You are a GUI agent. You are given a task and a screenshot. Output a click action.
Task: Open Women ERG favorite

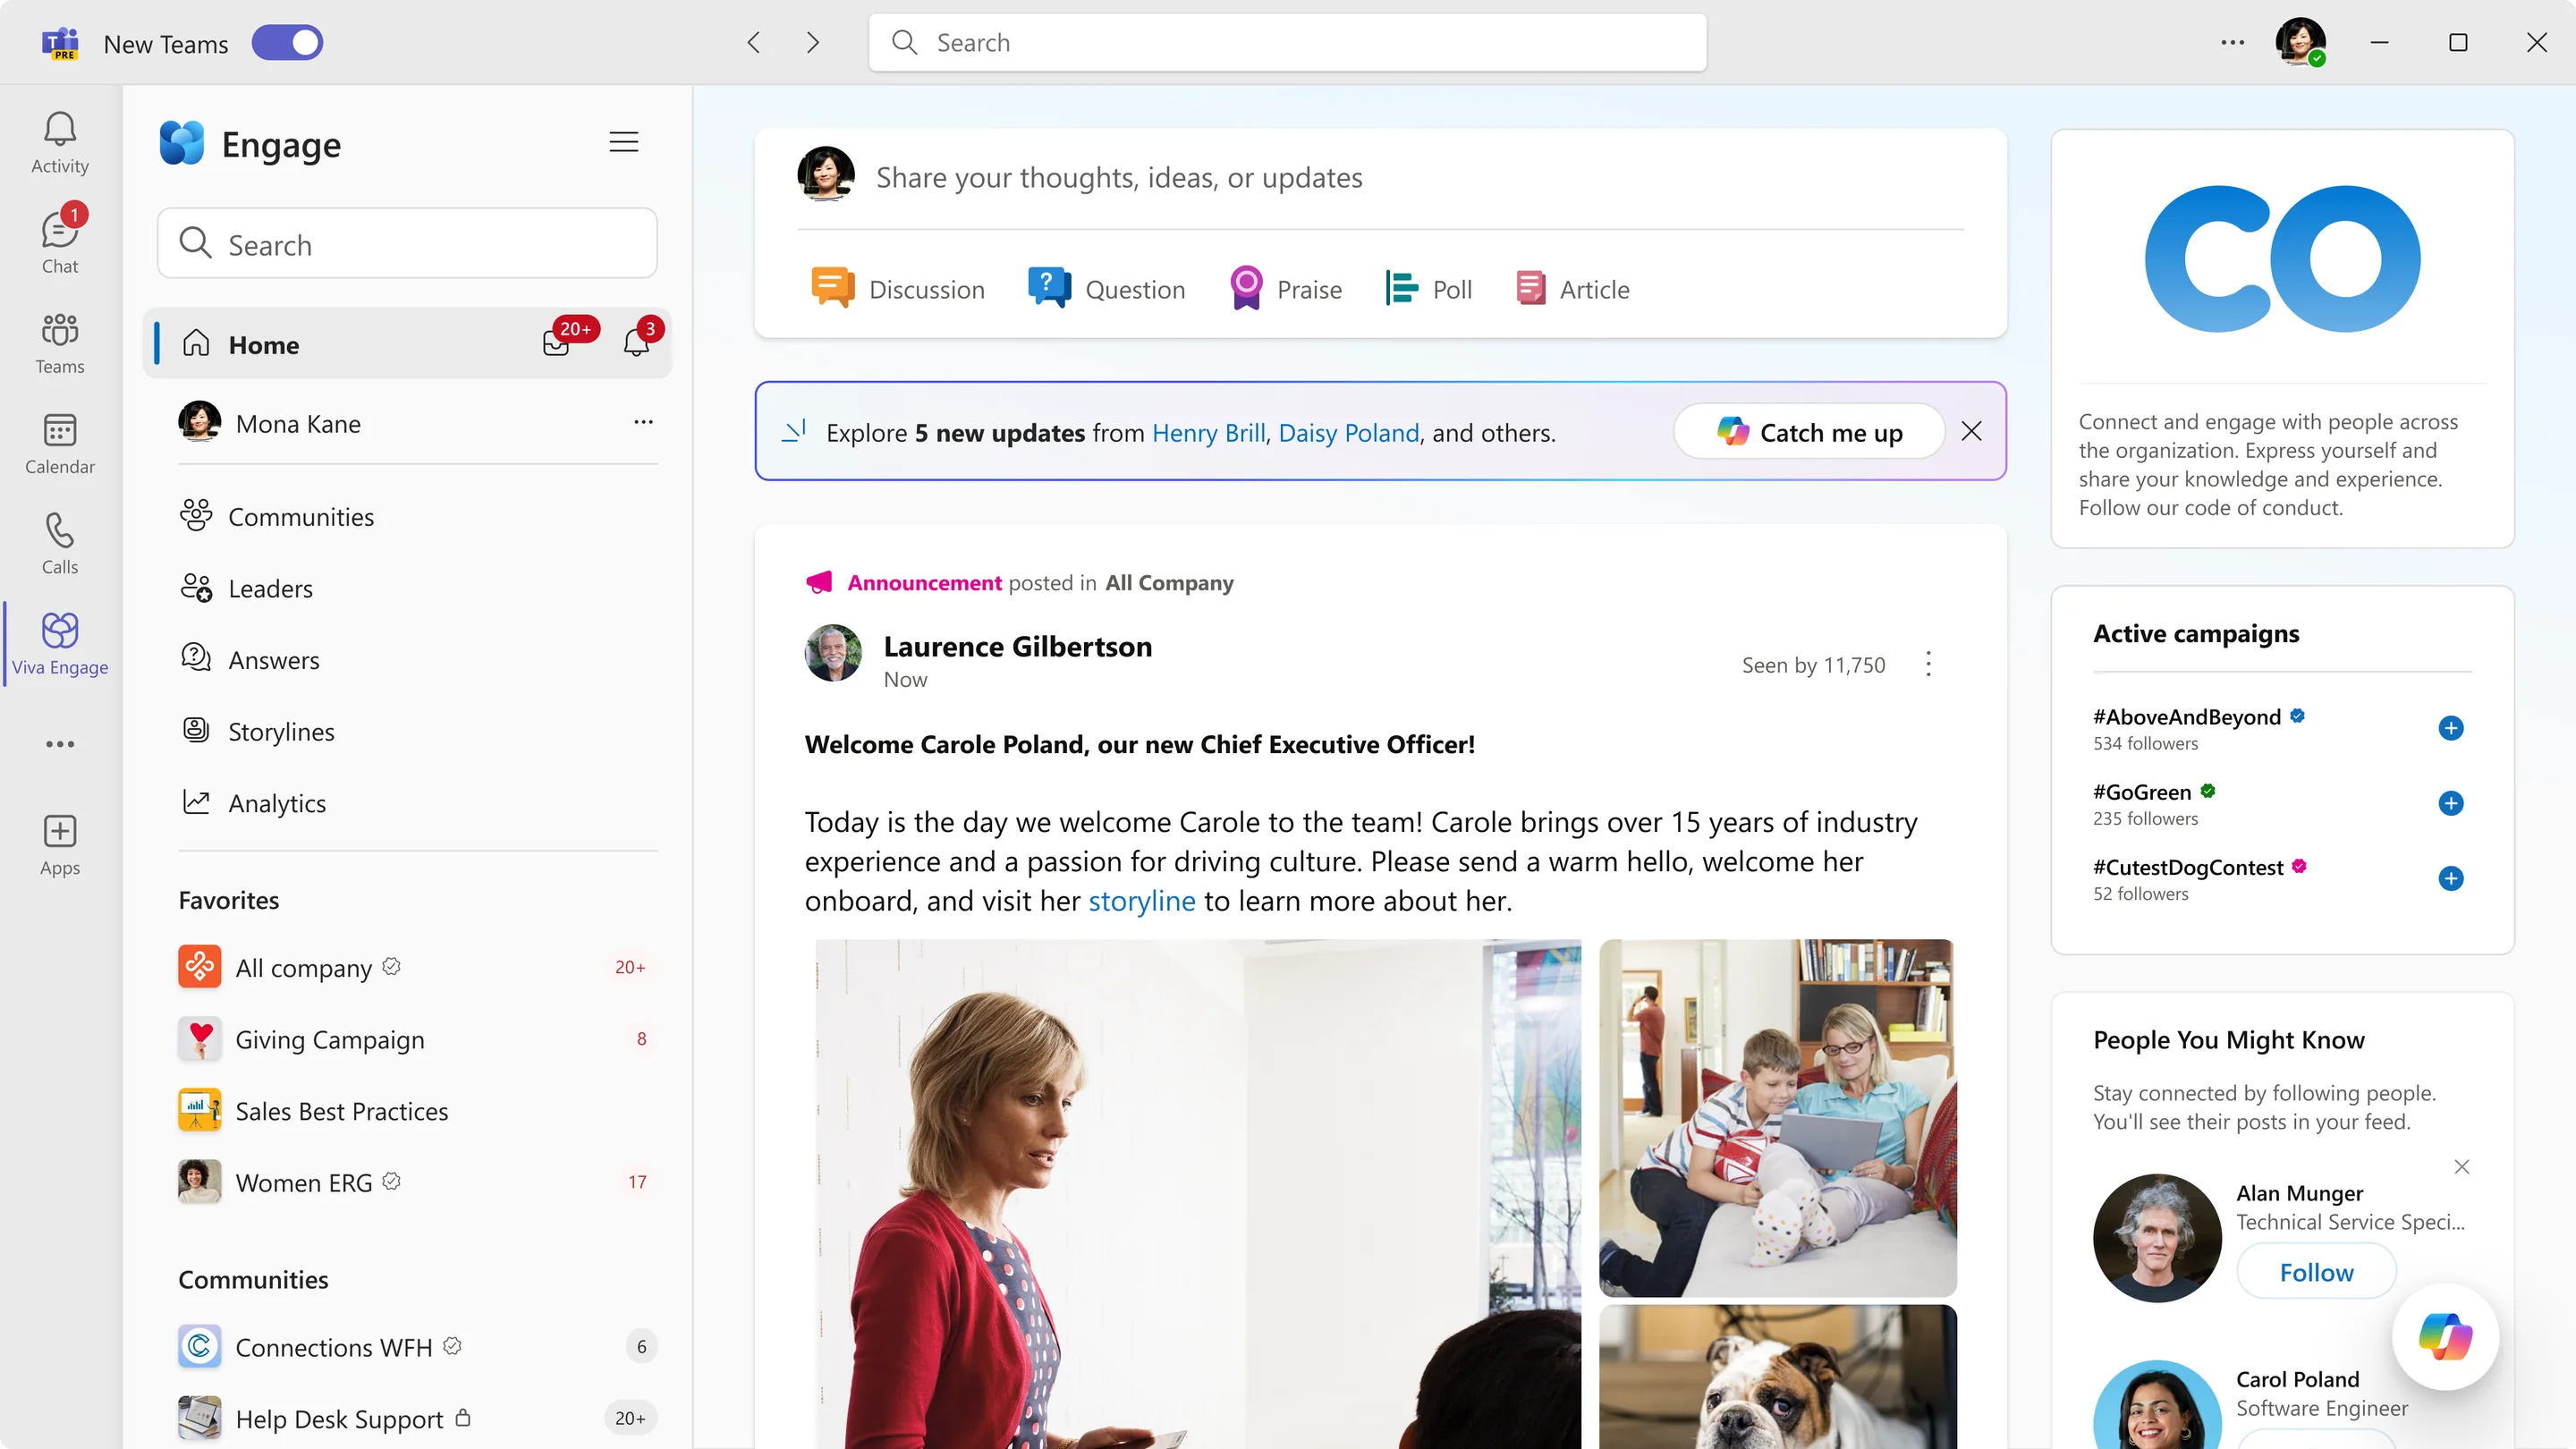click(x=418, y=1182)
